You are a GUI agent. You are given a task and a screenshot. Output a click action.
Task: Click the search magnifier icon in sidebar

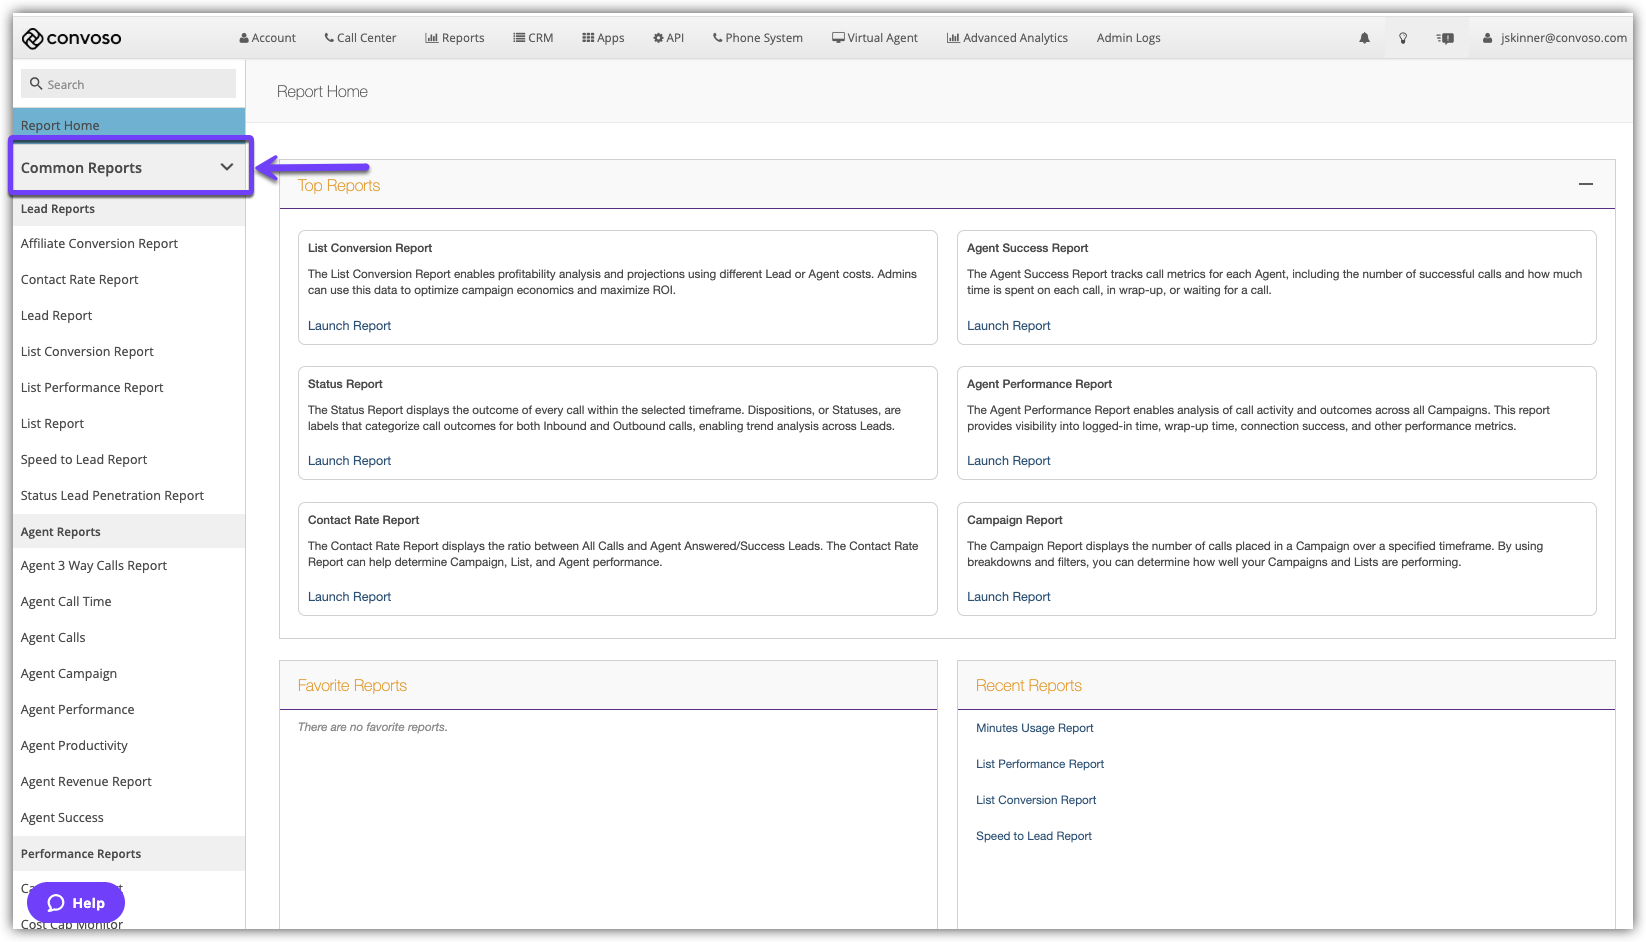click(x=36, y=84)
